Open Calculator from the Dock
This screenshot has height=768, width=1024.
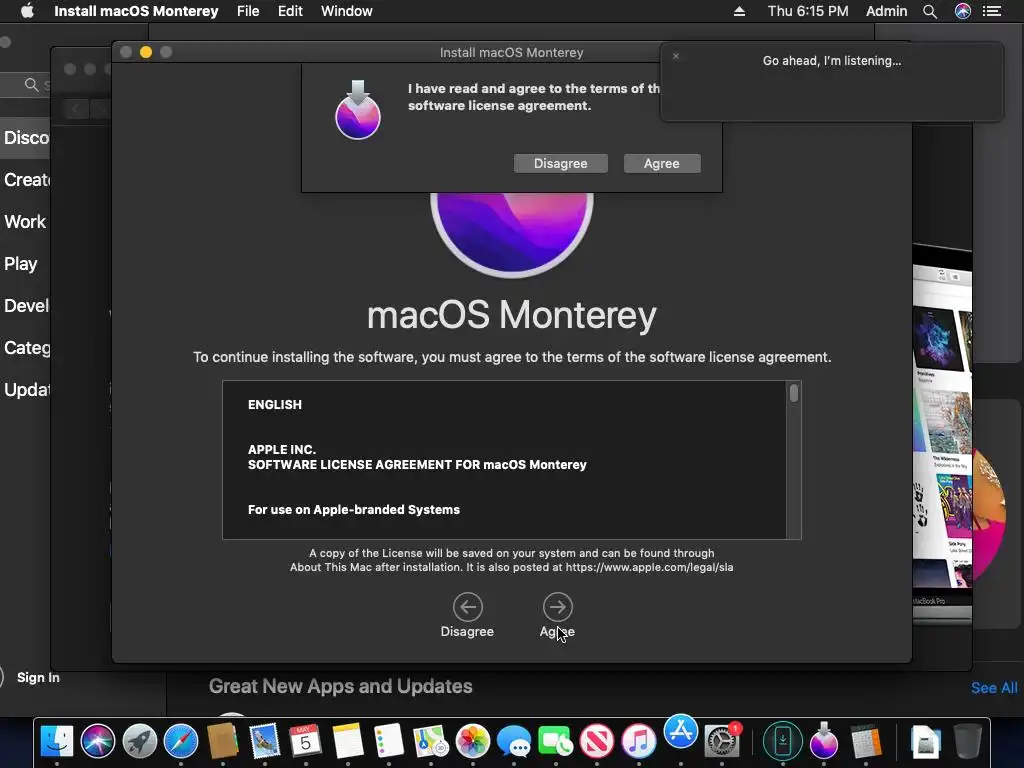pyautogui.click(x=866, y=743)
